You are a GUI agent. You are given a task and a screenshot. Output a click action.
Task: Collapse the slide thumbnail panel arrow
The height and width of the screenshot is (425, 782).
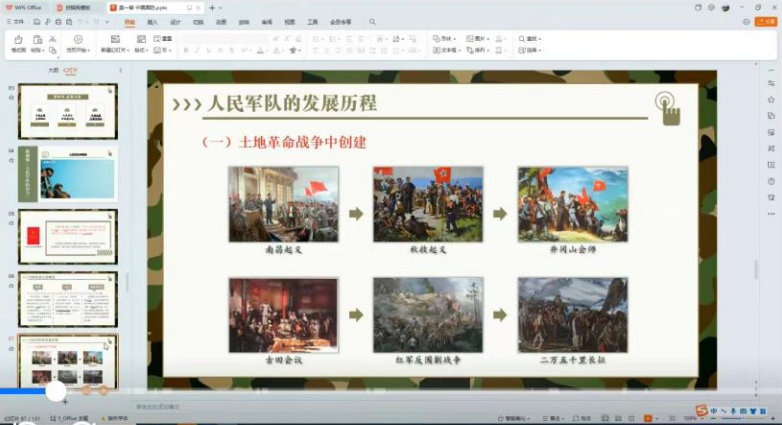121,70
